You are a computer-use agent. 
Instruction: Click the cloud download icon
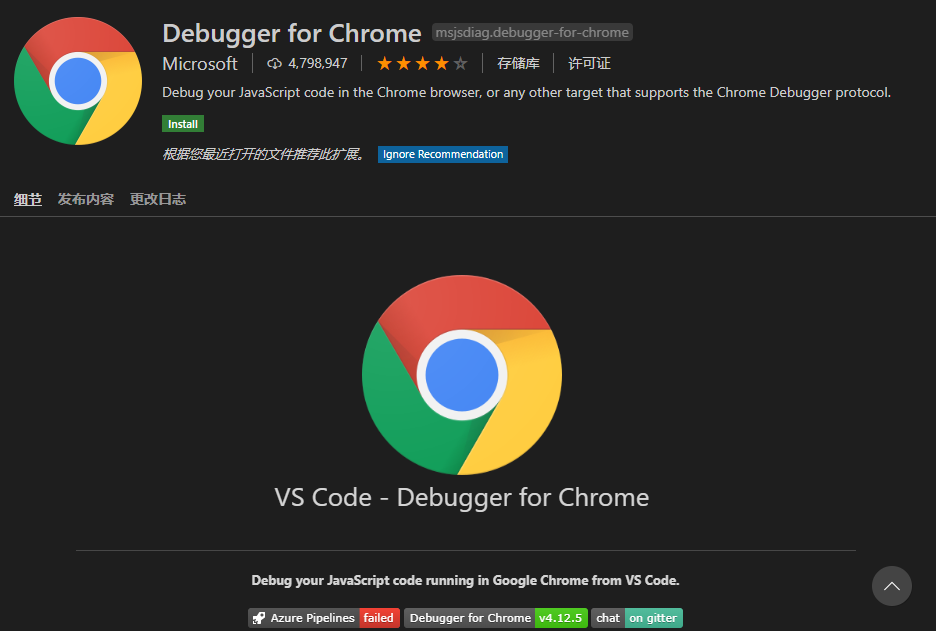pos(275,64)
